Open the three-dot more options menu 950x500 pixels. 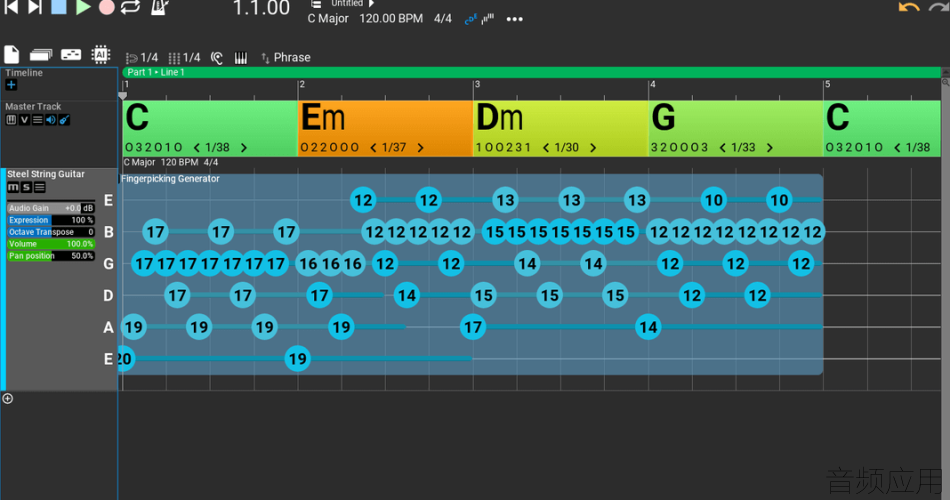click(x=514, y=19)
